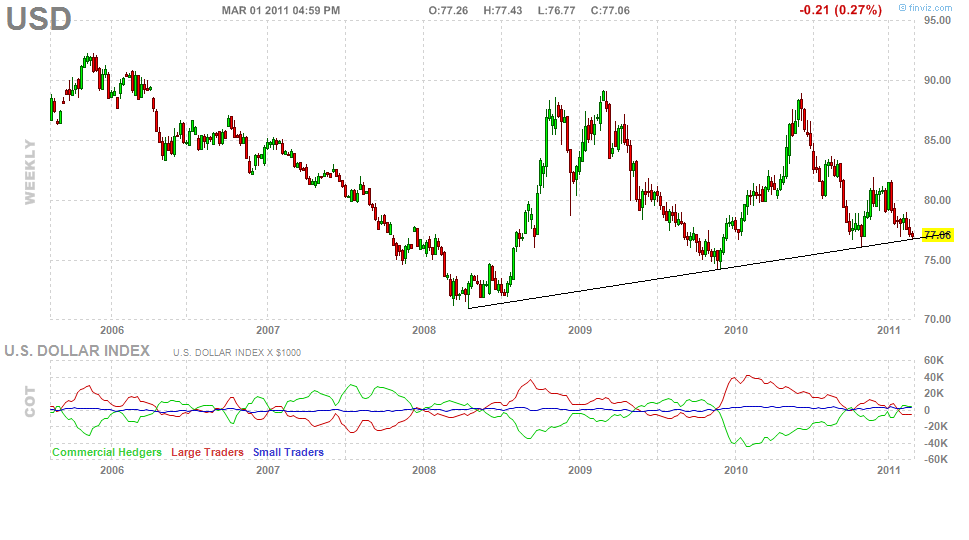Select Commercial Hedgers in the legend
969x540 pixels.
106,452
